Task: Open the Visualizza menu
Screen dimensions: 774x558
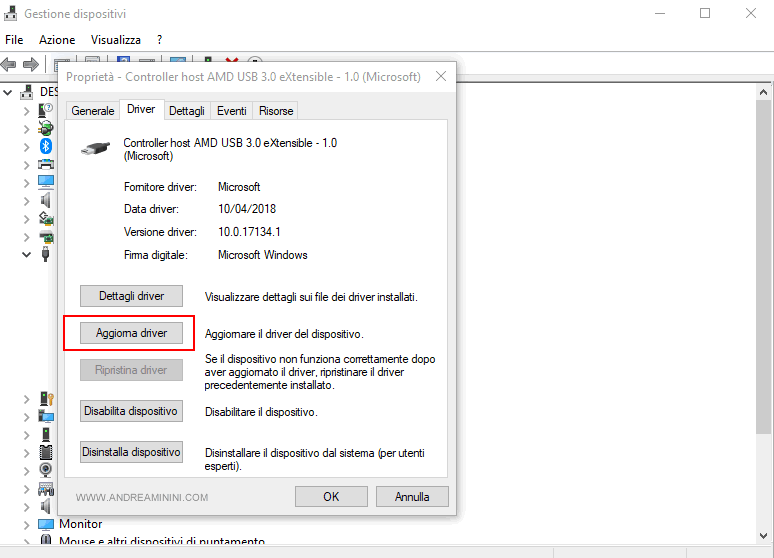Action: click(x=116, y=40)
